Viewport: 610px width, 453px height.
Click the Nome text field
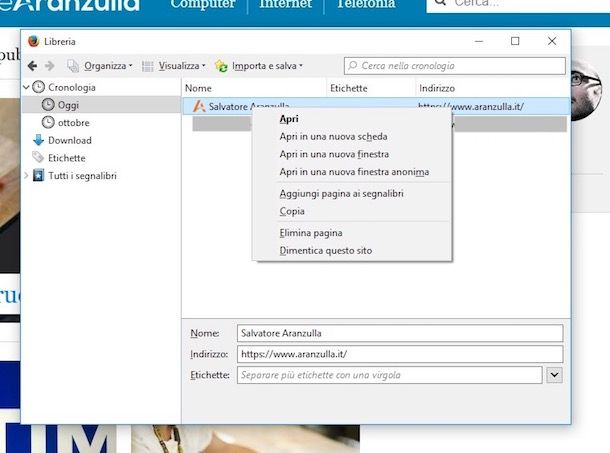[400, 333]
